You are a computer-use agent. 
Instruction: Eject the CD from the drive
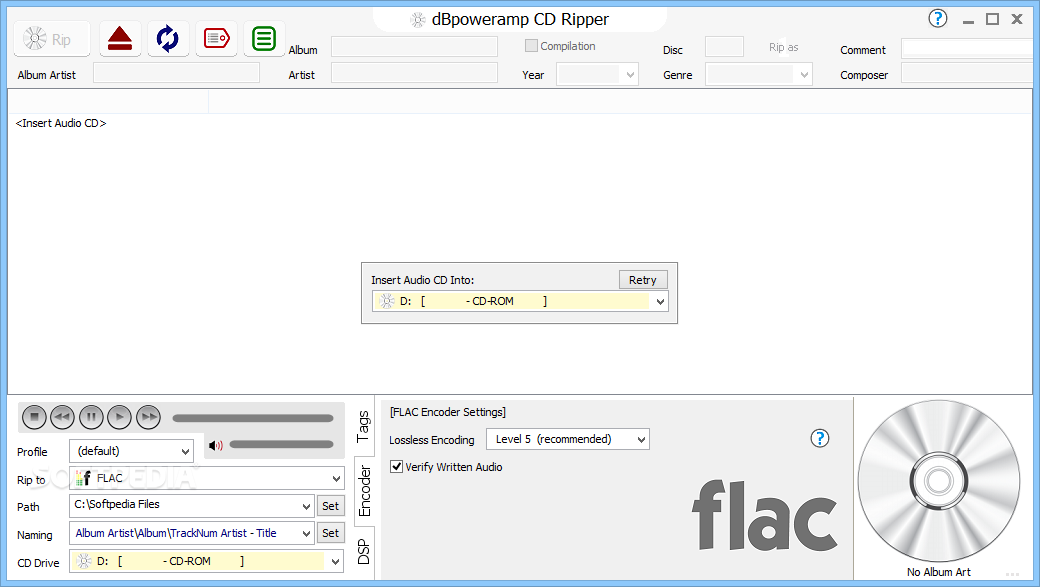click(x=120, y=38)
